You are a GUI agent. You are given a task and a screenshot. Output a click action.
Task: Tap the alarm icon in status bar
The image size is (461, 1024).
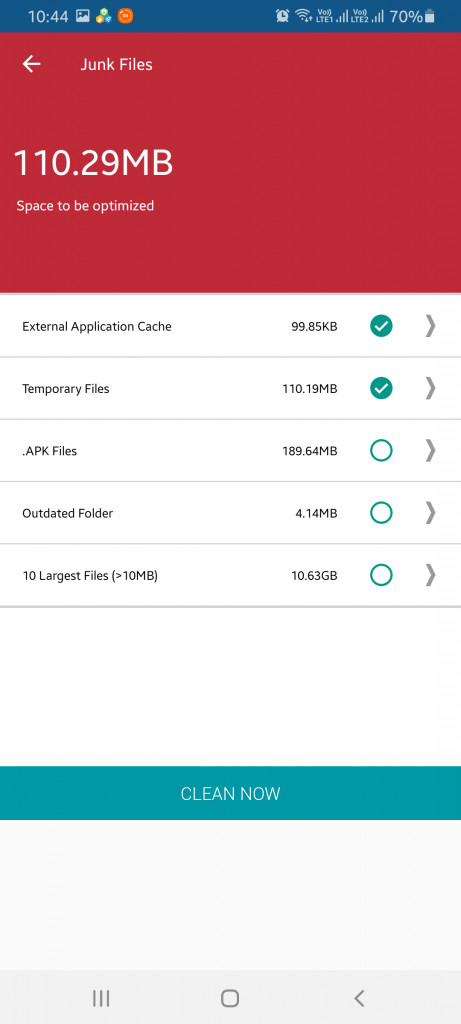tap(282, 16)
